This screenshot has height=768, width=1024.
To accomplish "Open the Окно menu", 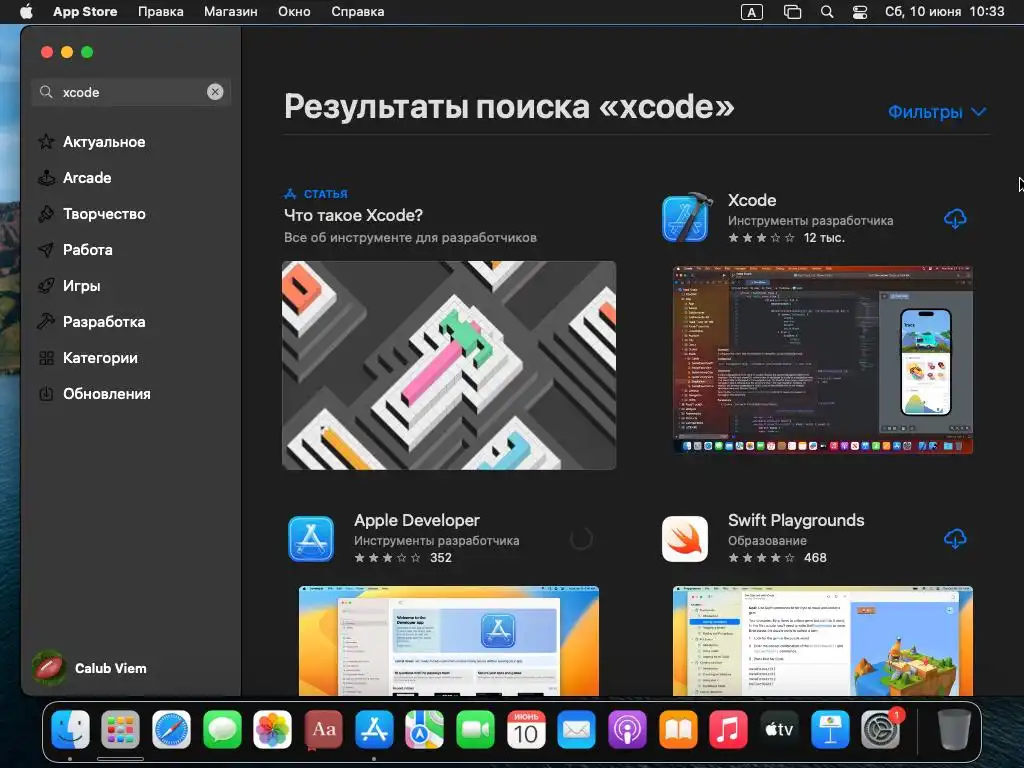I will (294, 12).
